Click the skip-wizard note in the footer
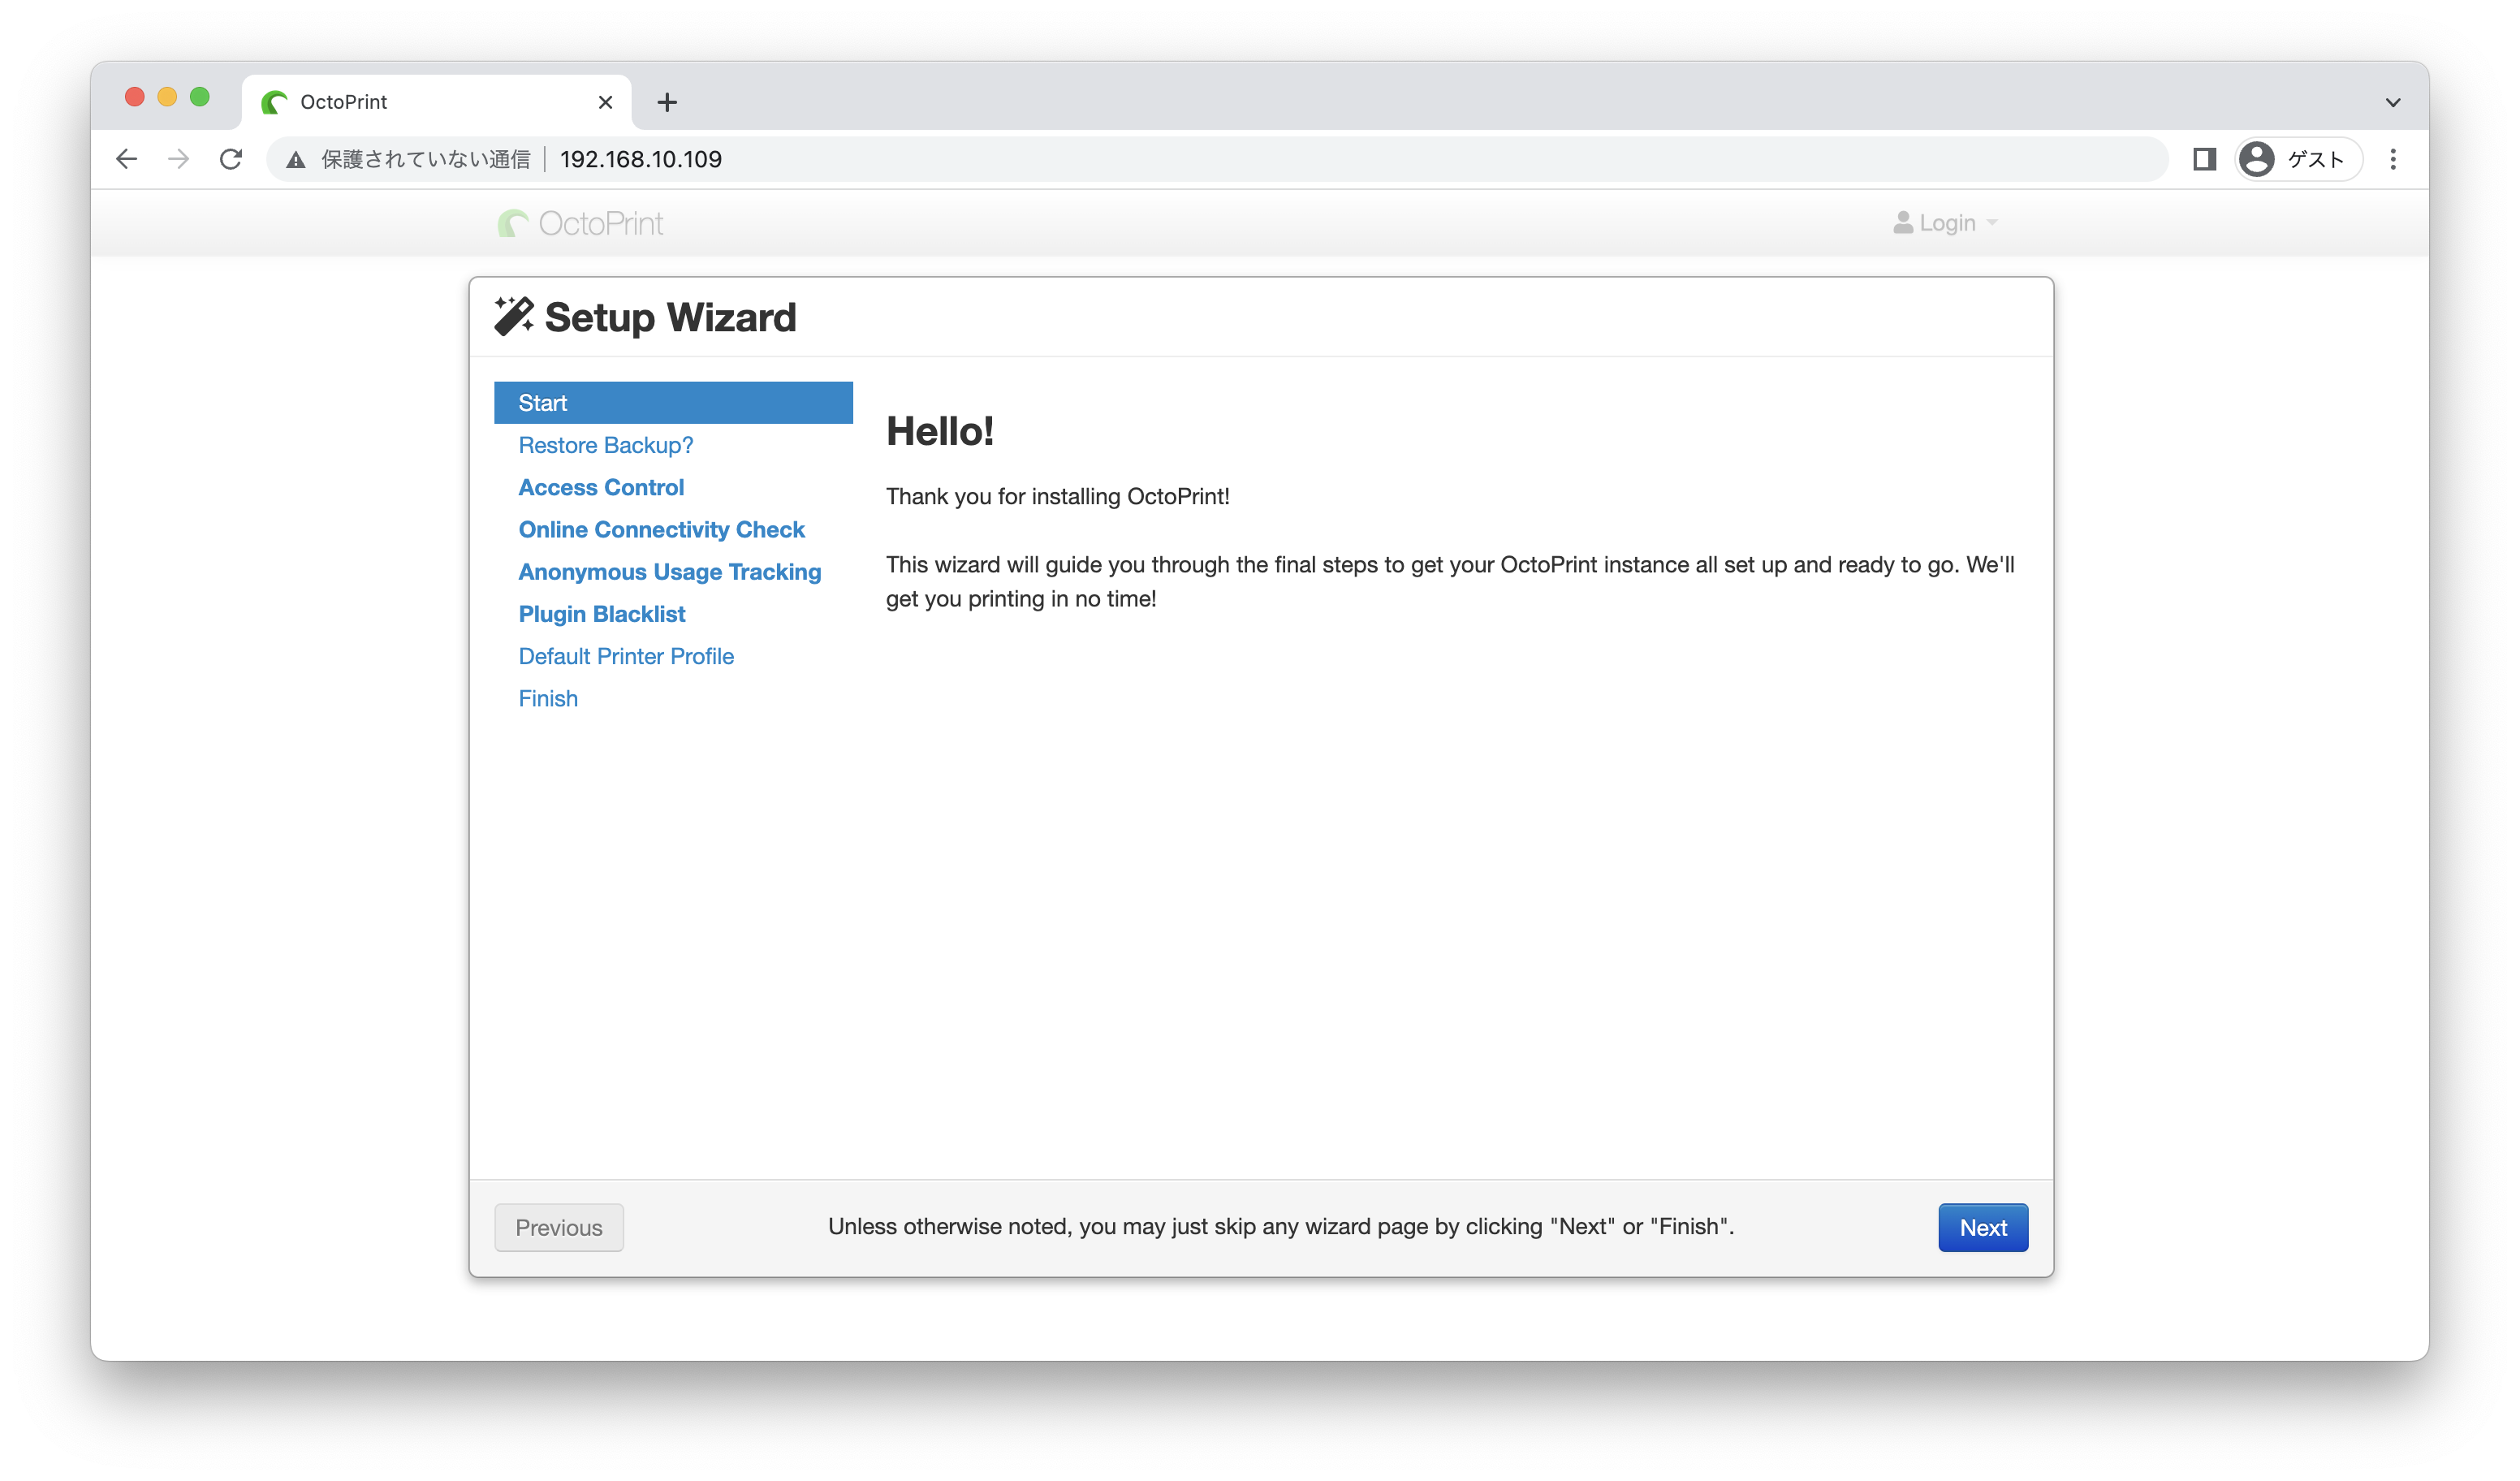The height and width of the screenshot is (1481, 2520). [1280, 1226]
